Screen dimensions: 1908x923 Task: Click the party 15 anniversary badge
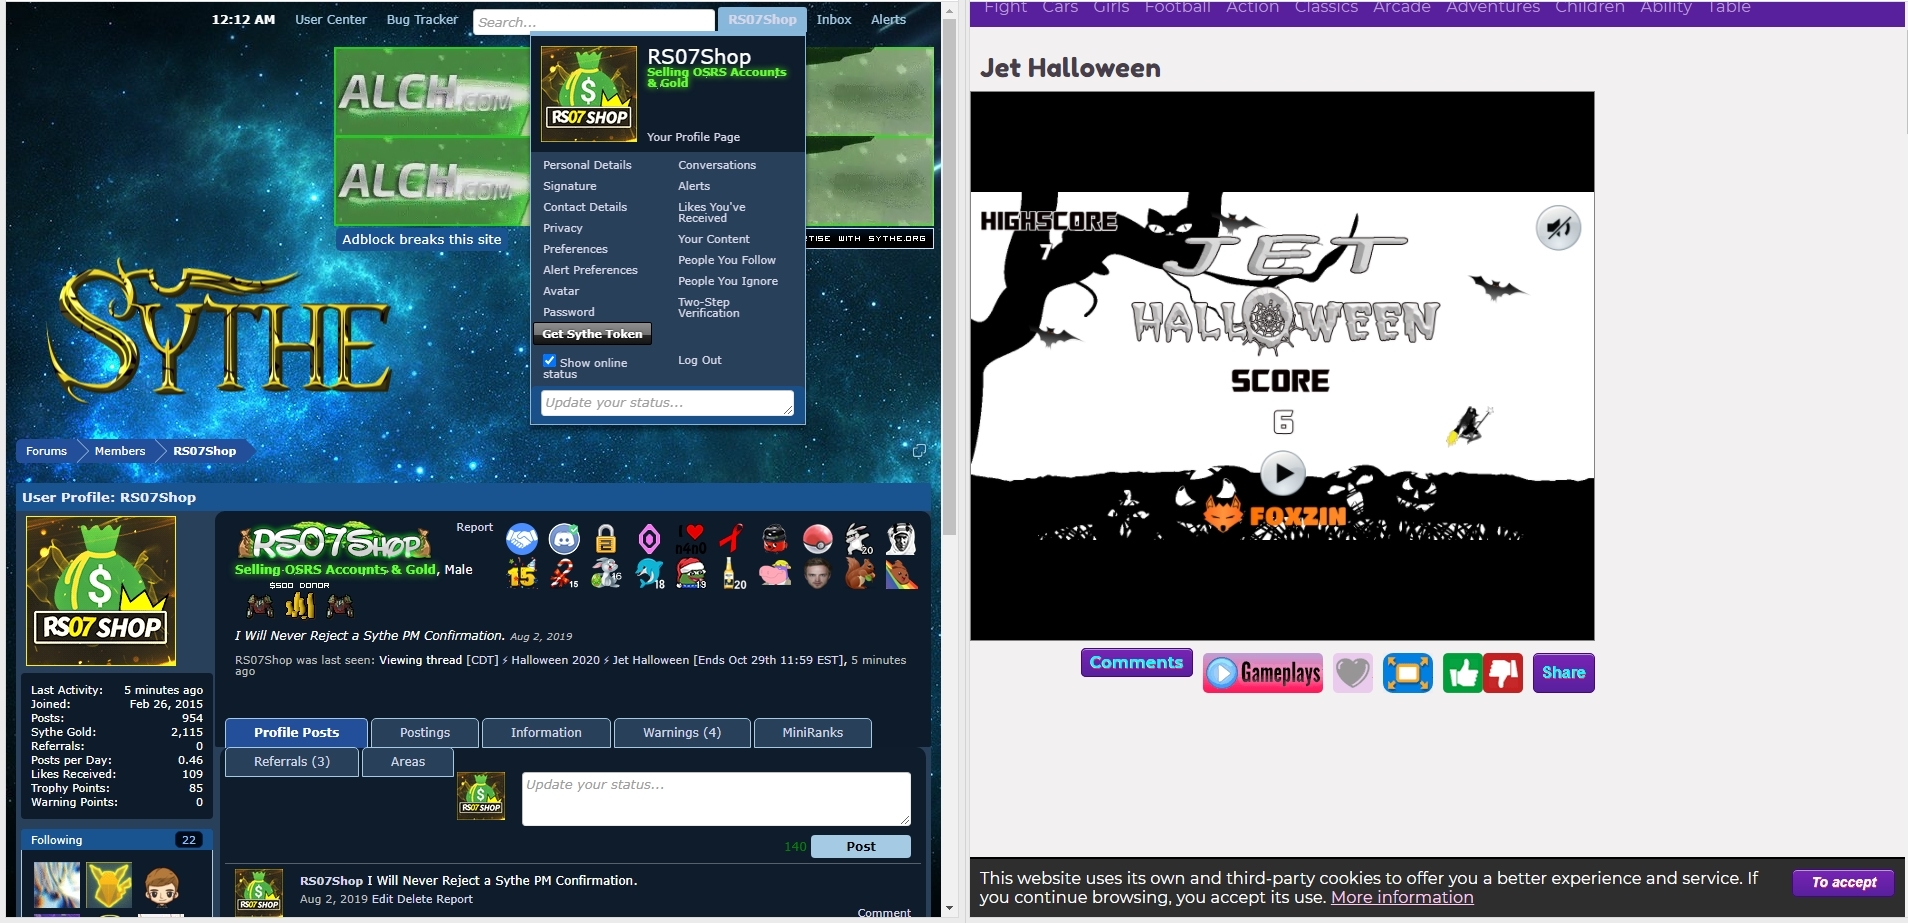(522, 573)
